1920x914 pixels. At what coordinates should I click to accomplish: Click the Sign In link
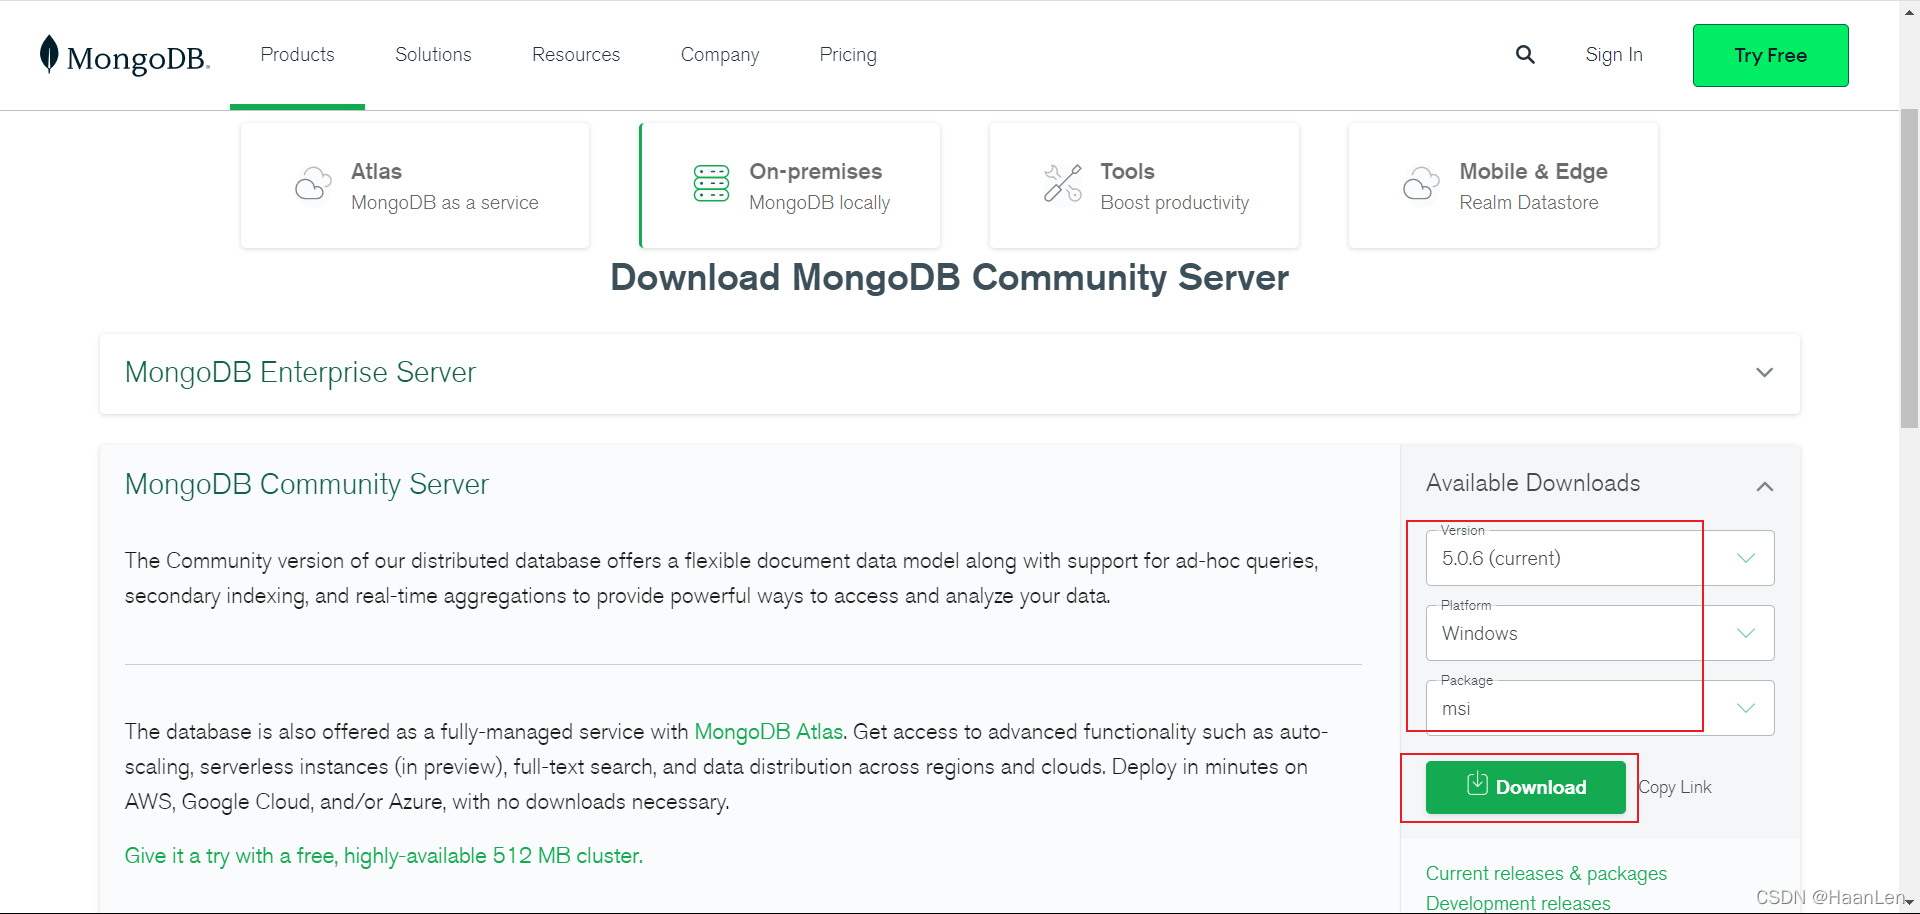click(x=1614, y=55)
